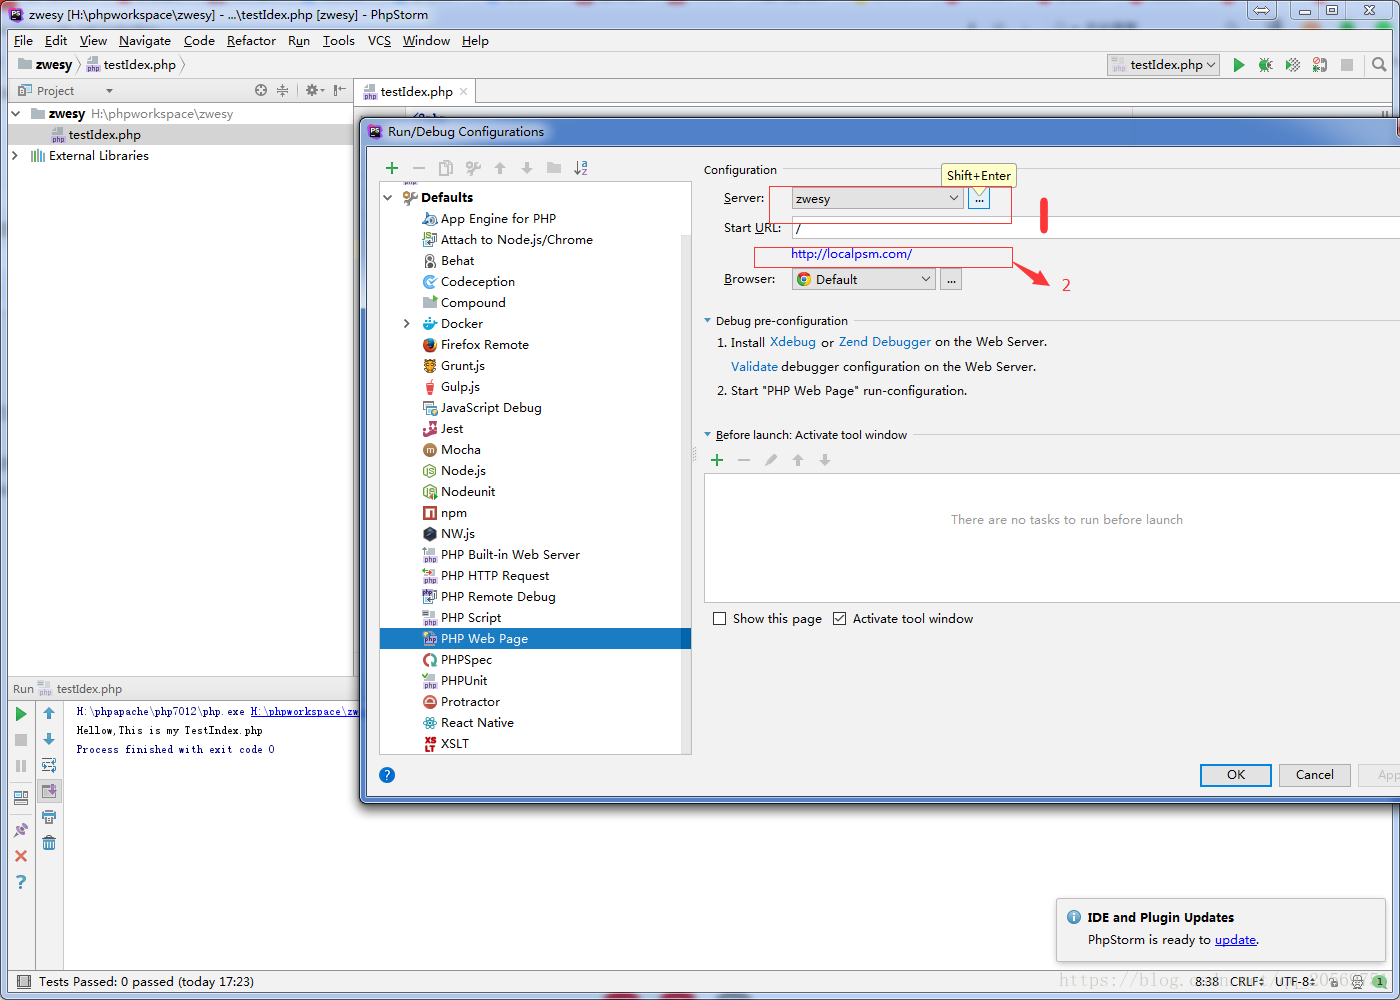Expand External Libraries in Project tree

(15, 156)
